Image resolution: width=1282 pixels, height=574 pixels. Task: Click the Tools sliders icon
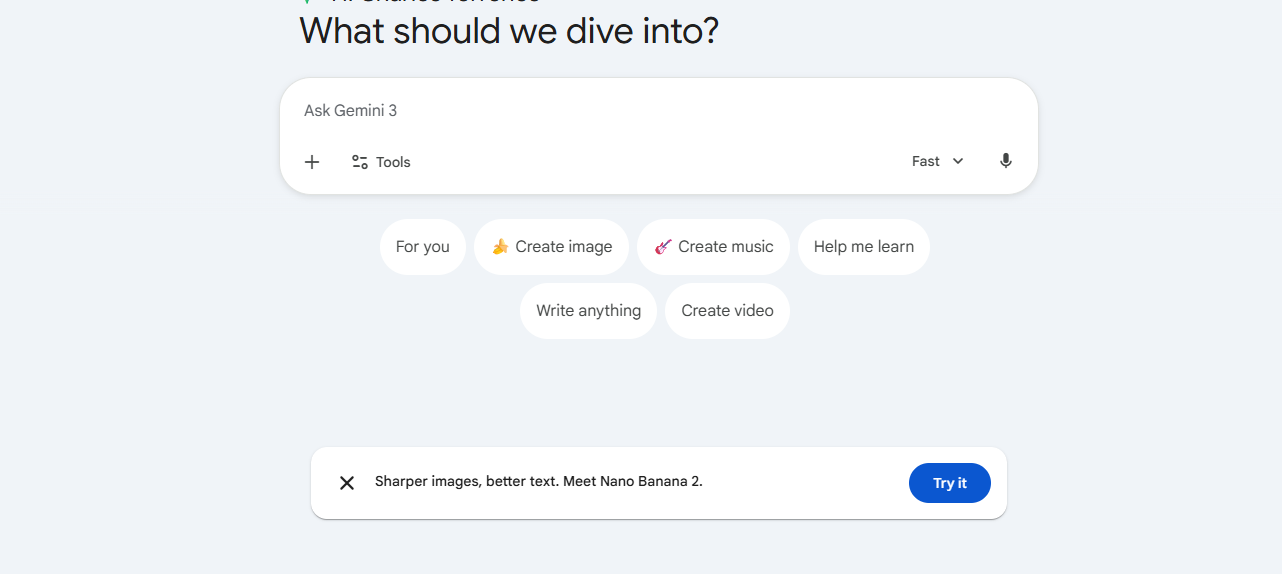coord(360,162)
